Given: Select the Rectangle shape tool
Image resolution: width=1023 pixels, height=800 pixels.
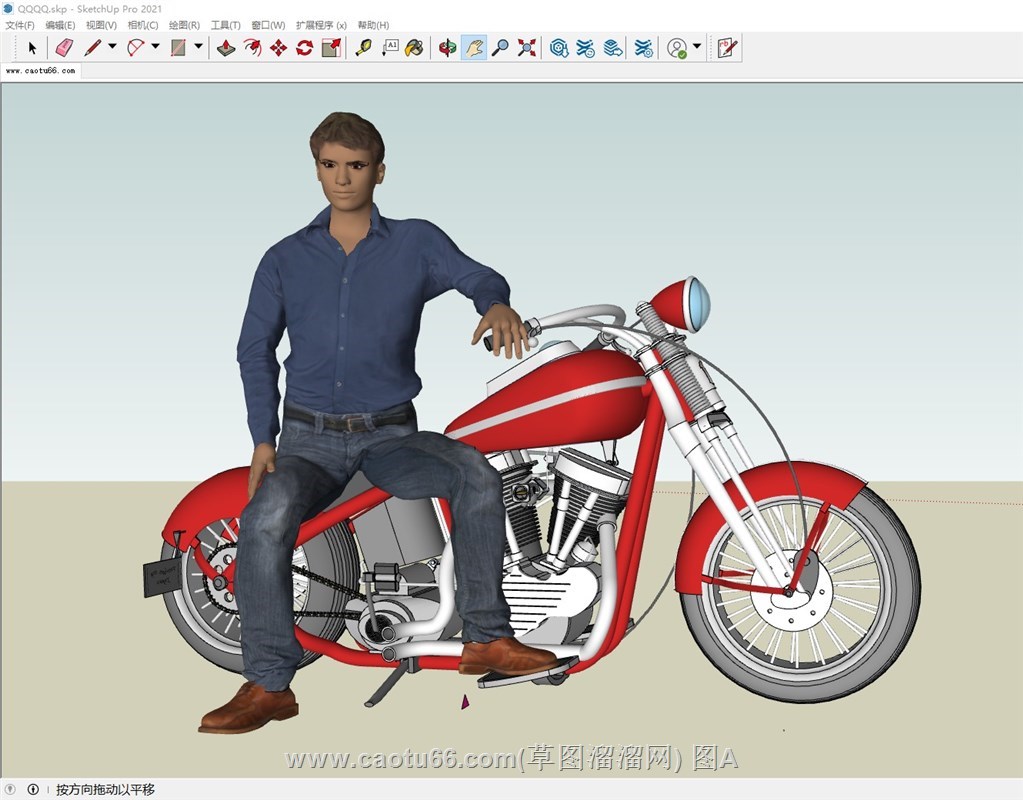Looking at the screenshot, I should tap(178, 48).
